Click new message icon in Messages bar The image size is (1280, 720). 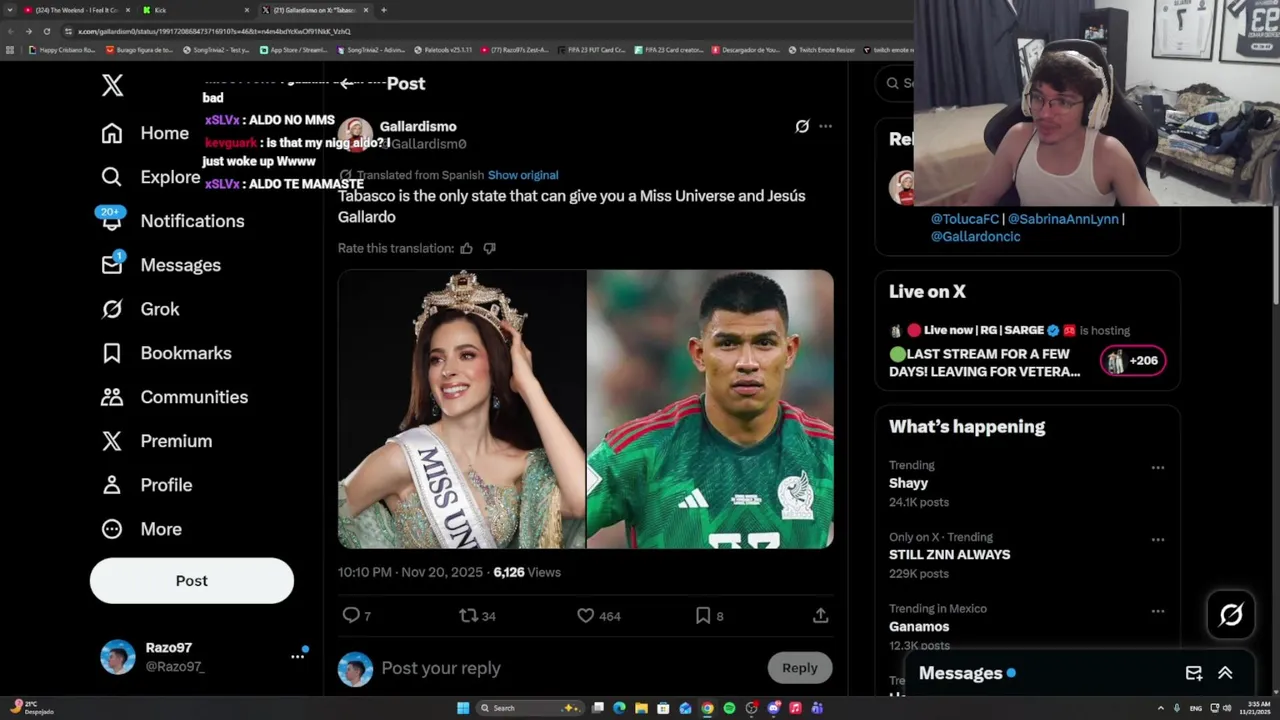coord(1194,673)
